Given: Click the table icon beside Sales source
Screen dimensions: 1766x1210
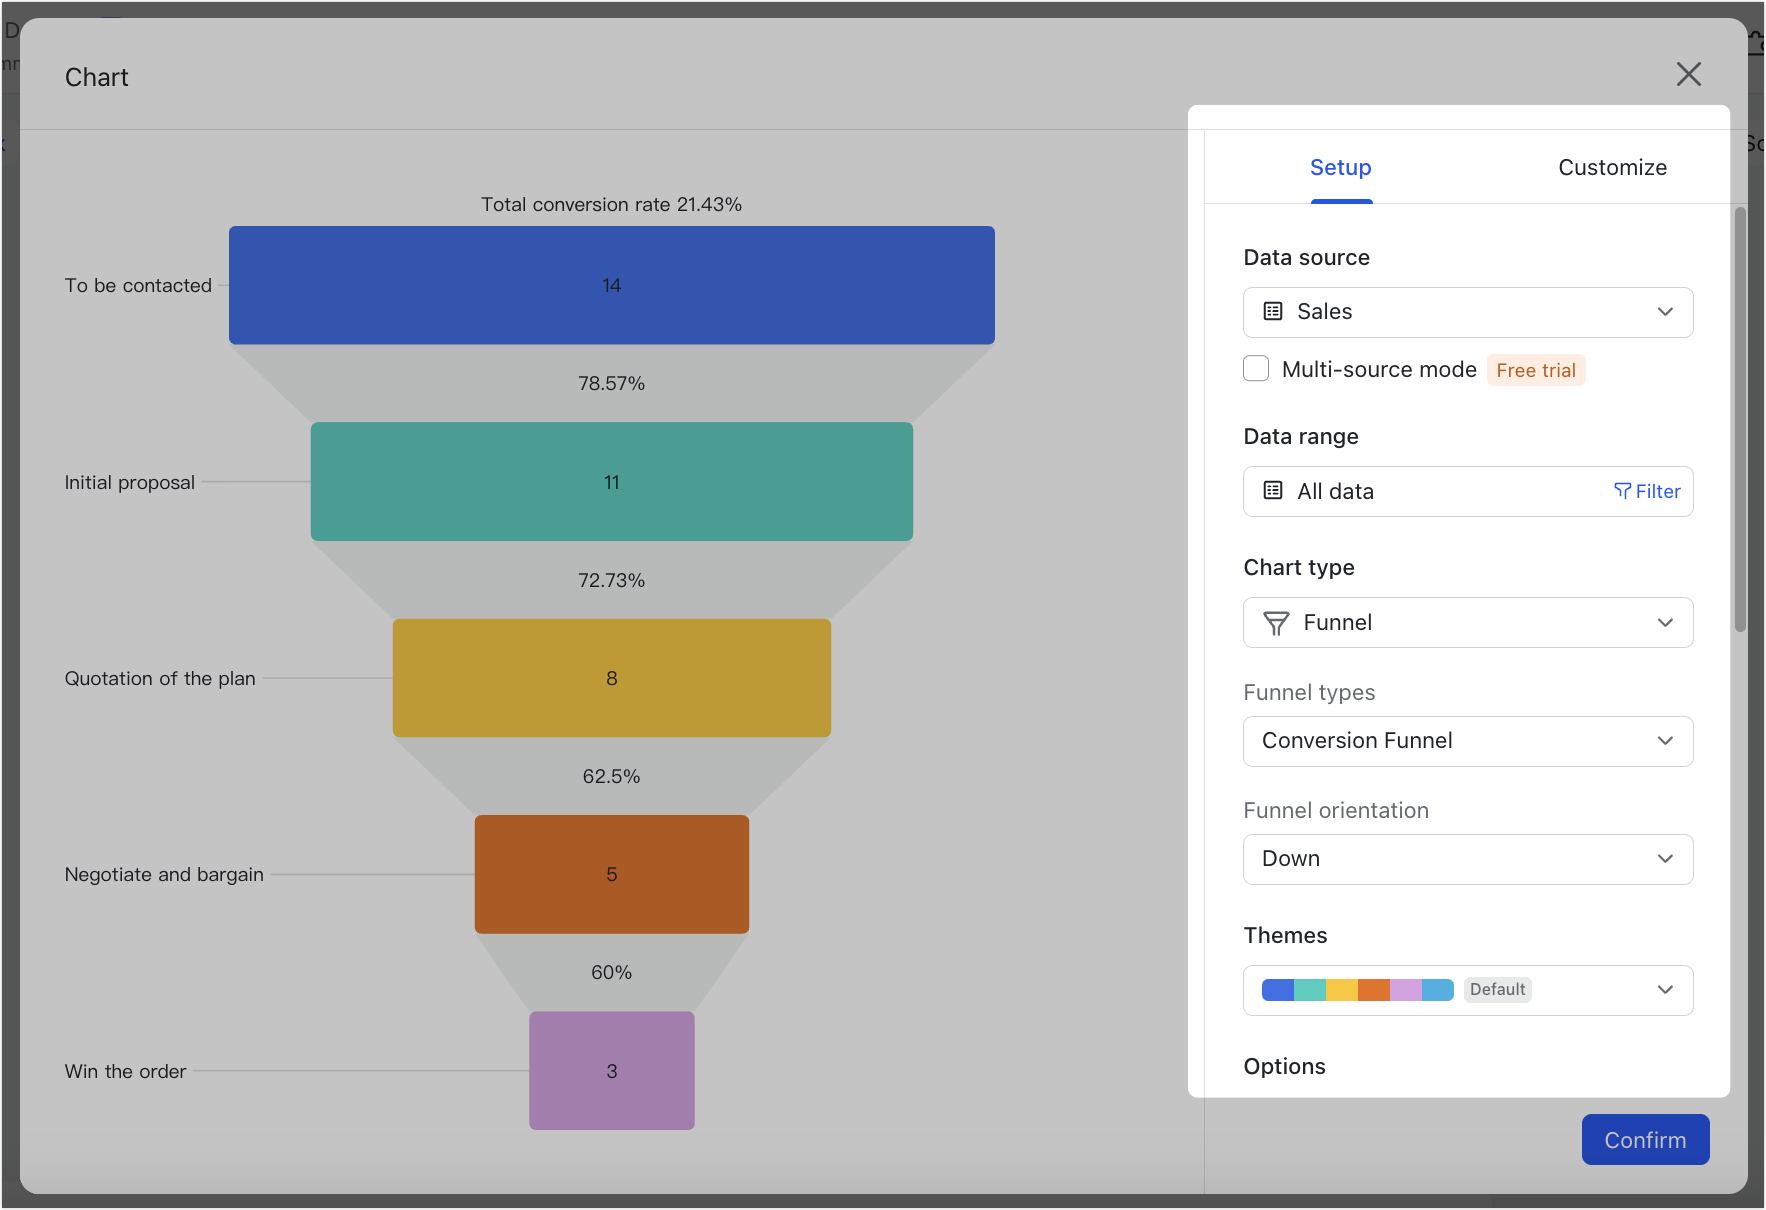Looking at the screenshot, I should coord(1271,311).
